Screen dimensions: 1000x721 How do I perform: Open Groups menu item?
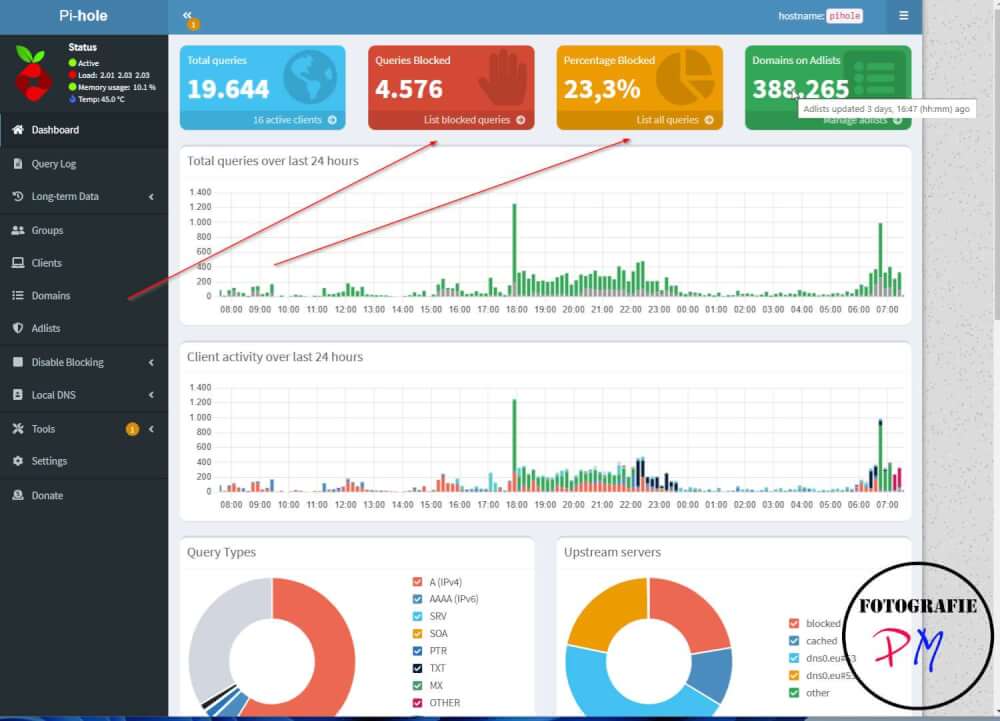pyautogui.click(x=84, y=230)
